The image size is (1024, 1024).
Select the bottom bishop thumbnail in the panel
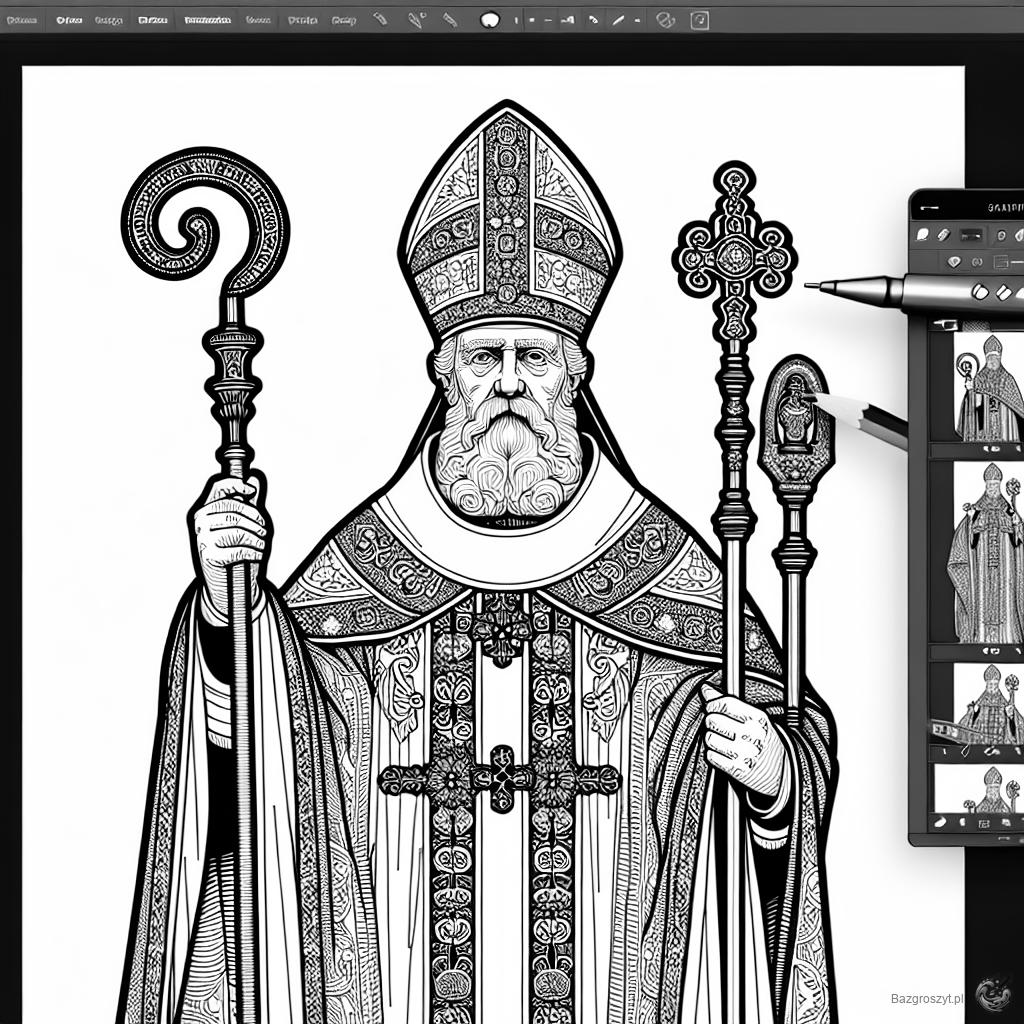pos(980,789)
